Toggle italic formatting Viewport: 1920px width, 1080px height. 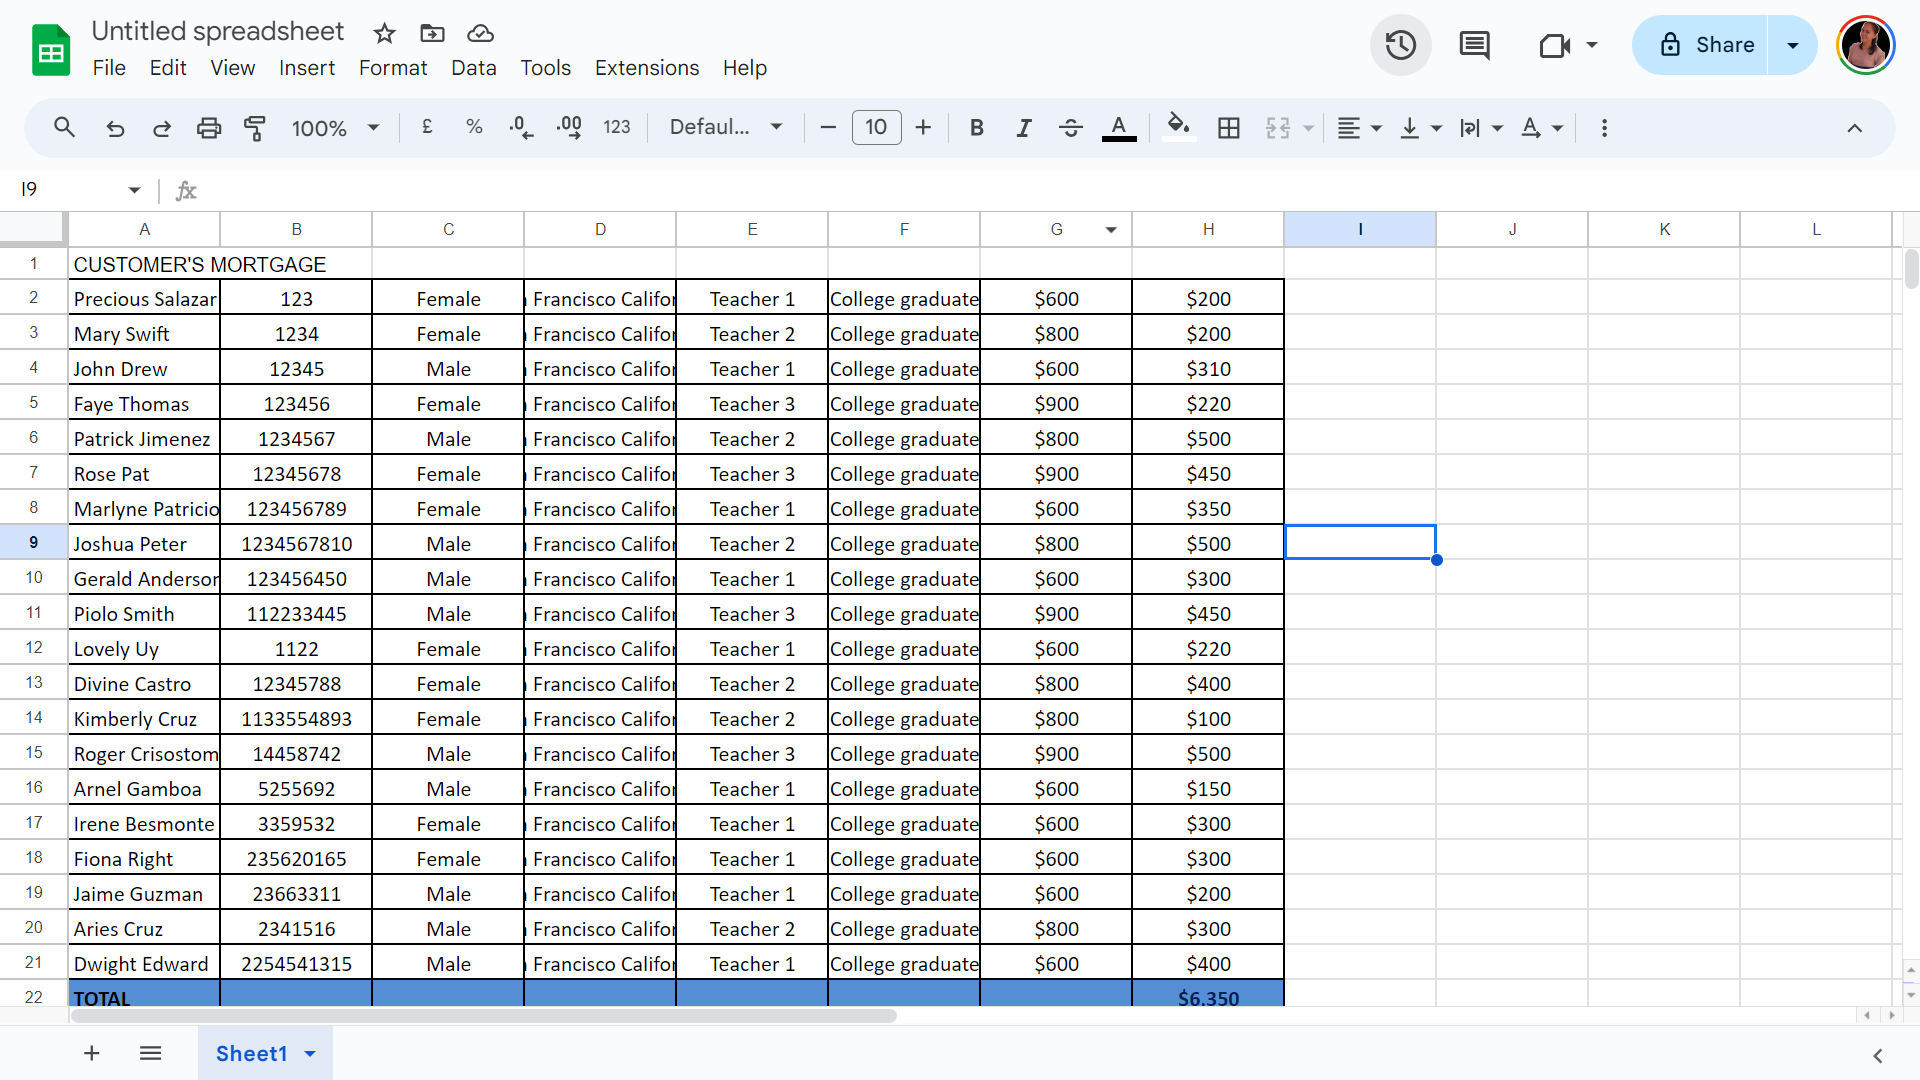pos(1023,128)
